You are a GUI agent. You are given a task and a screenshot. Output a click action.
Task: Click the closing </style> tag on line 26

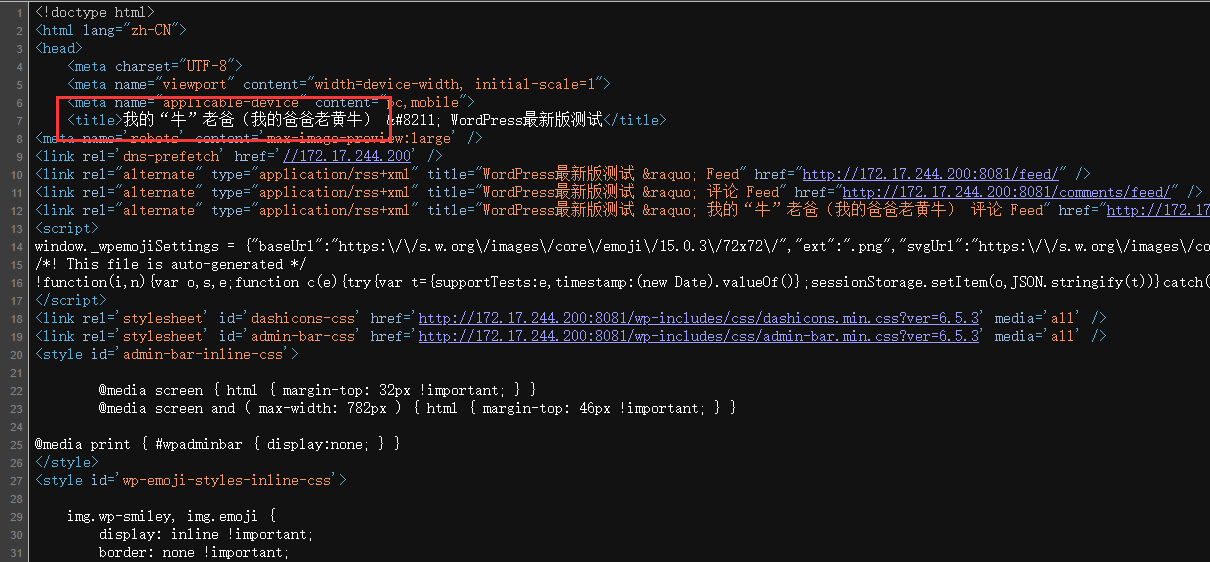click(x=66, y=462)
